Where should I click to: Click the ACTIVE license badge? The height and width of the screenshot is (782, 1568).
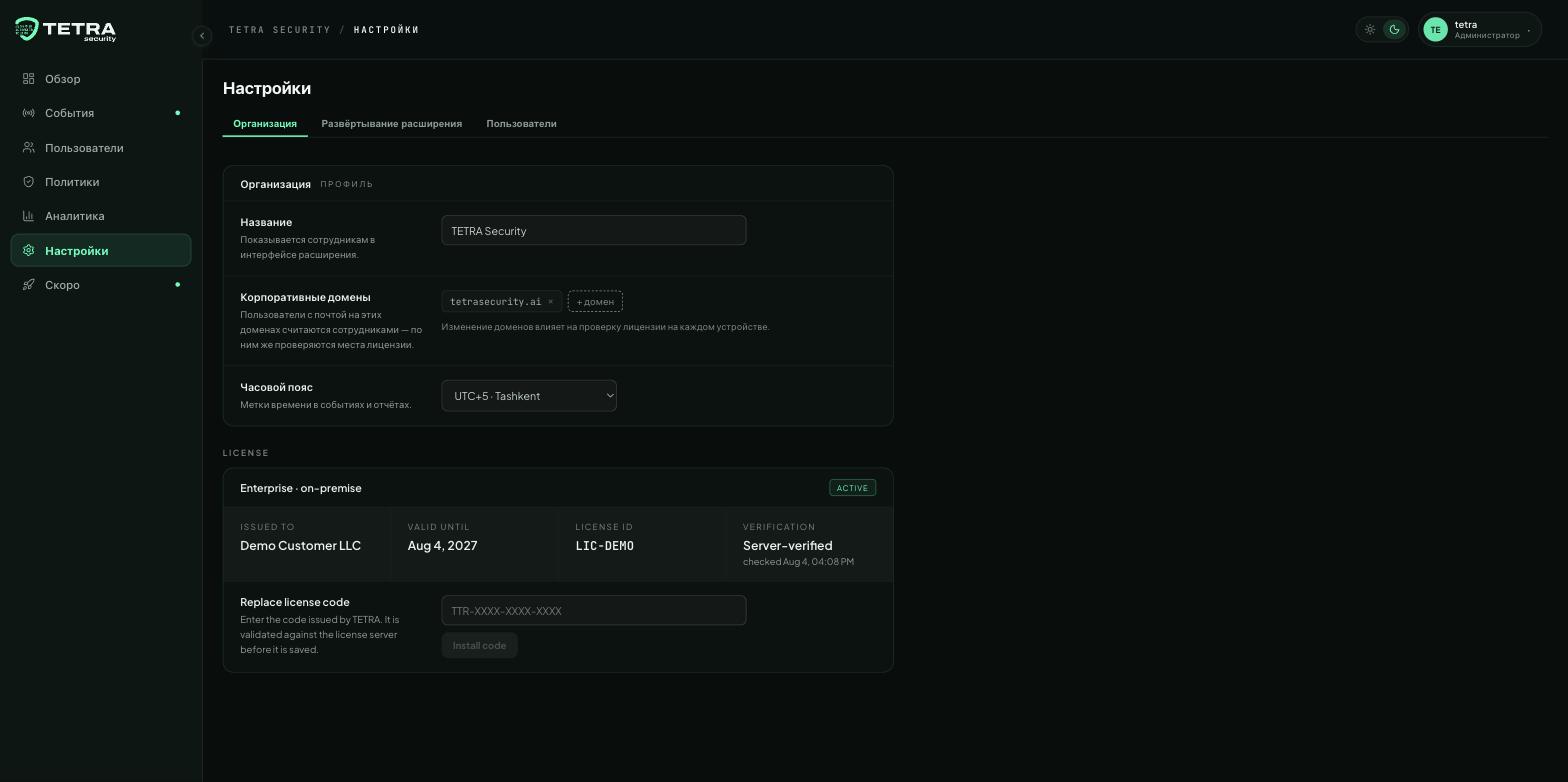click(x=852, y=488)
